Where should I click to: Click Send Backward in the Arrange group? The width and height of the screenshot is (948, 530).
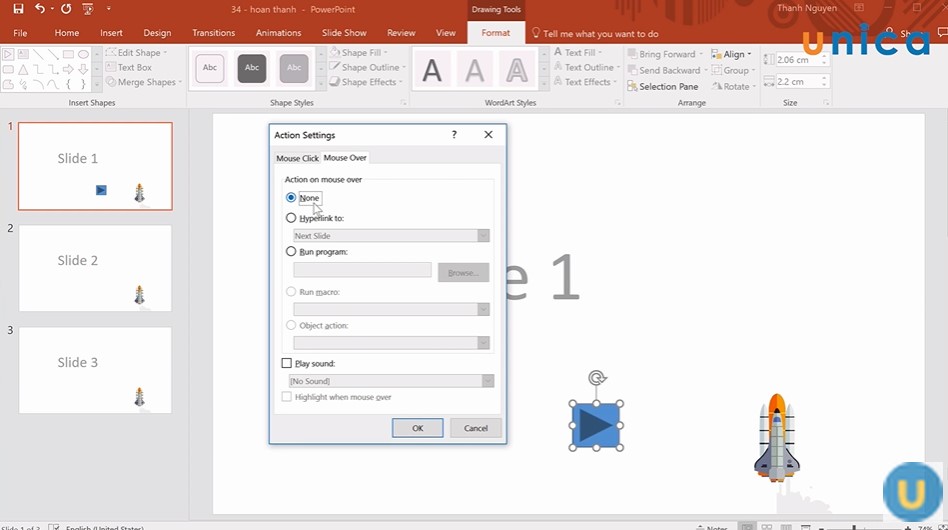click(x=667, y=70)
